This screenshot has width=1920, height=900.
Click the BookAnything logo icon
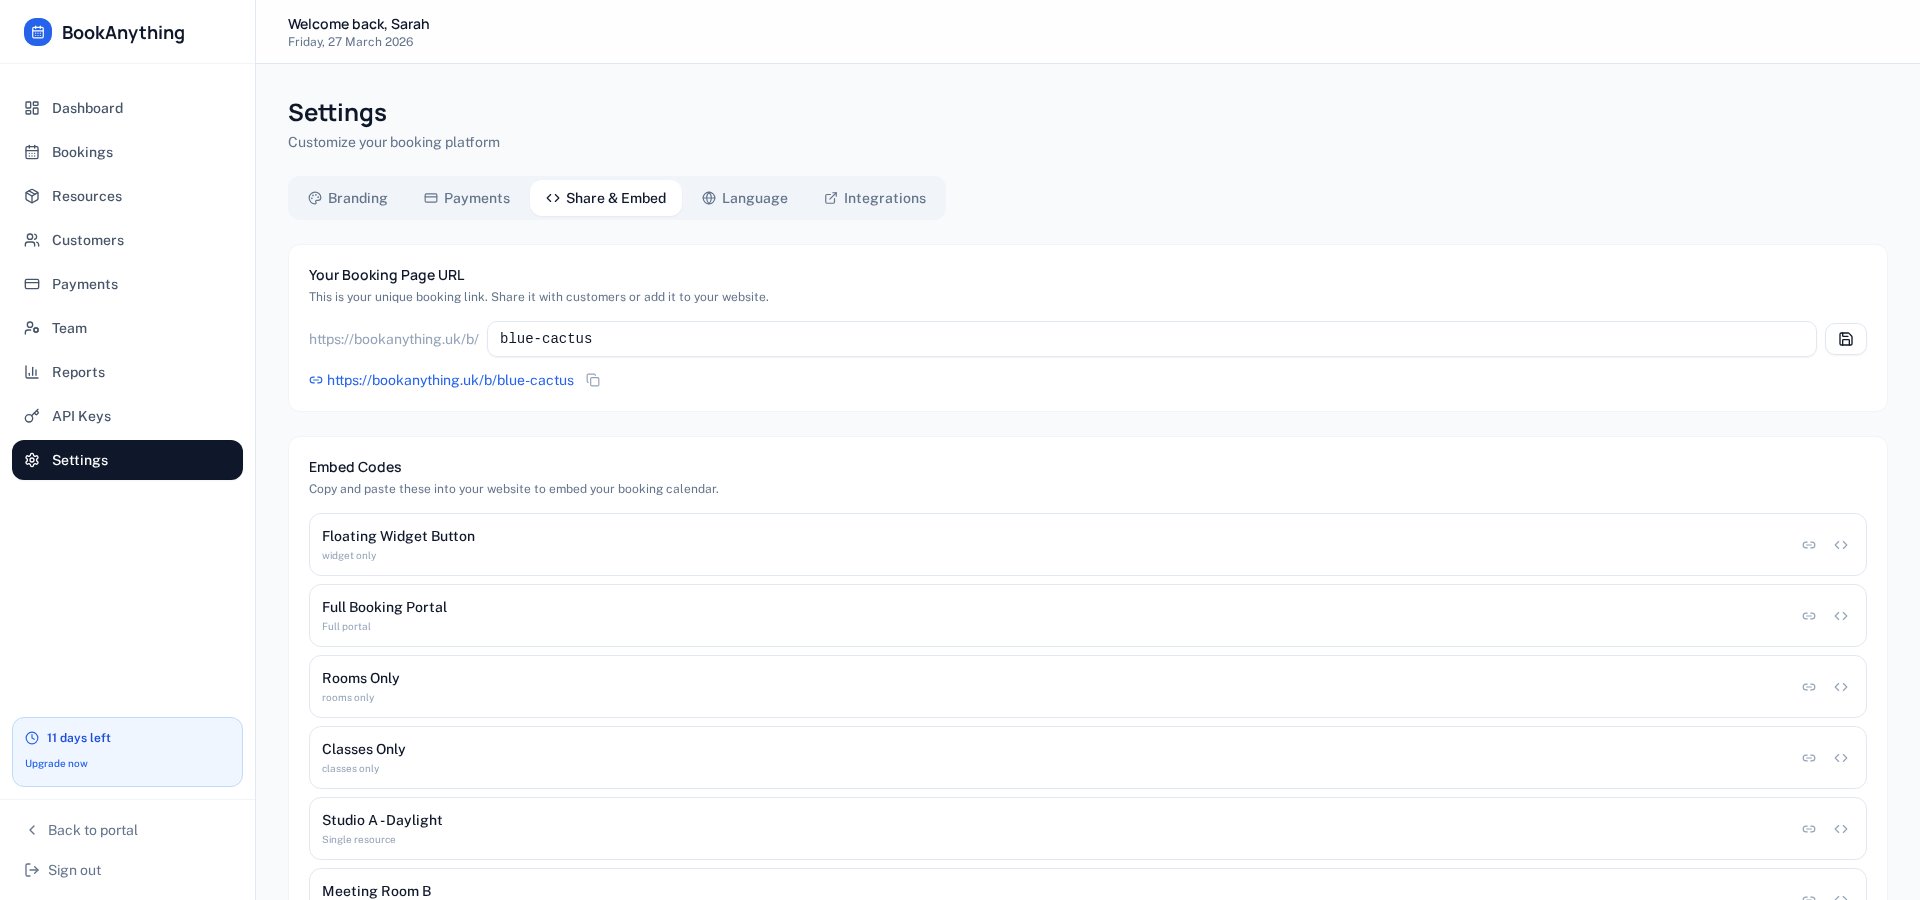click(x=38, y=32)
